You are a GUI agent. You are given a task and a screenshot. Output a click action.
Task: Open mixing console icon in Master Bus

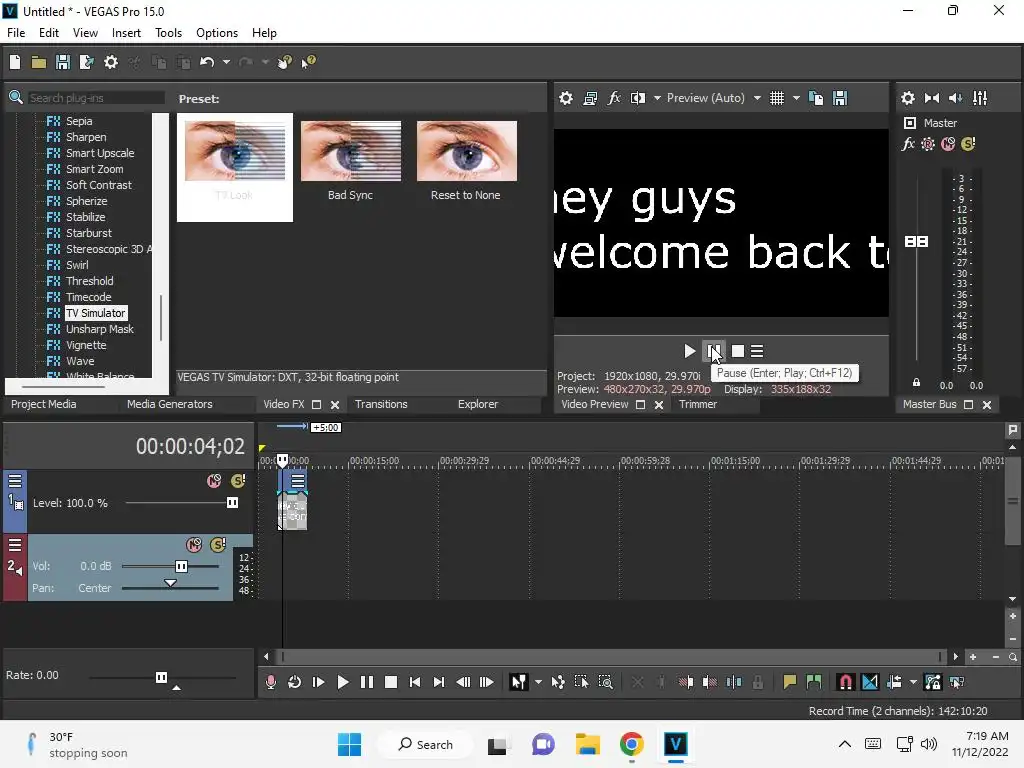pos(980,98)
